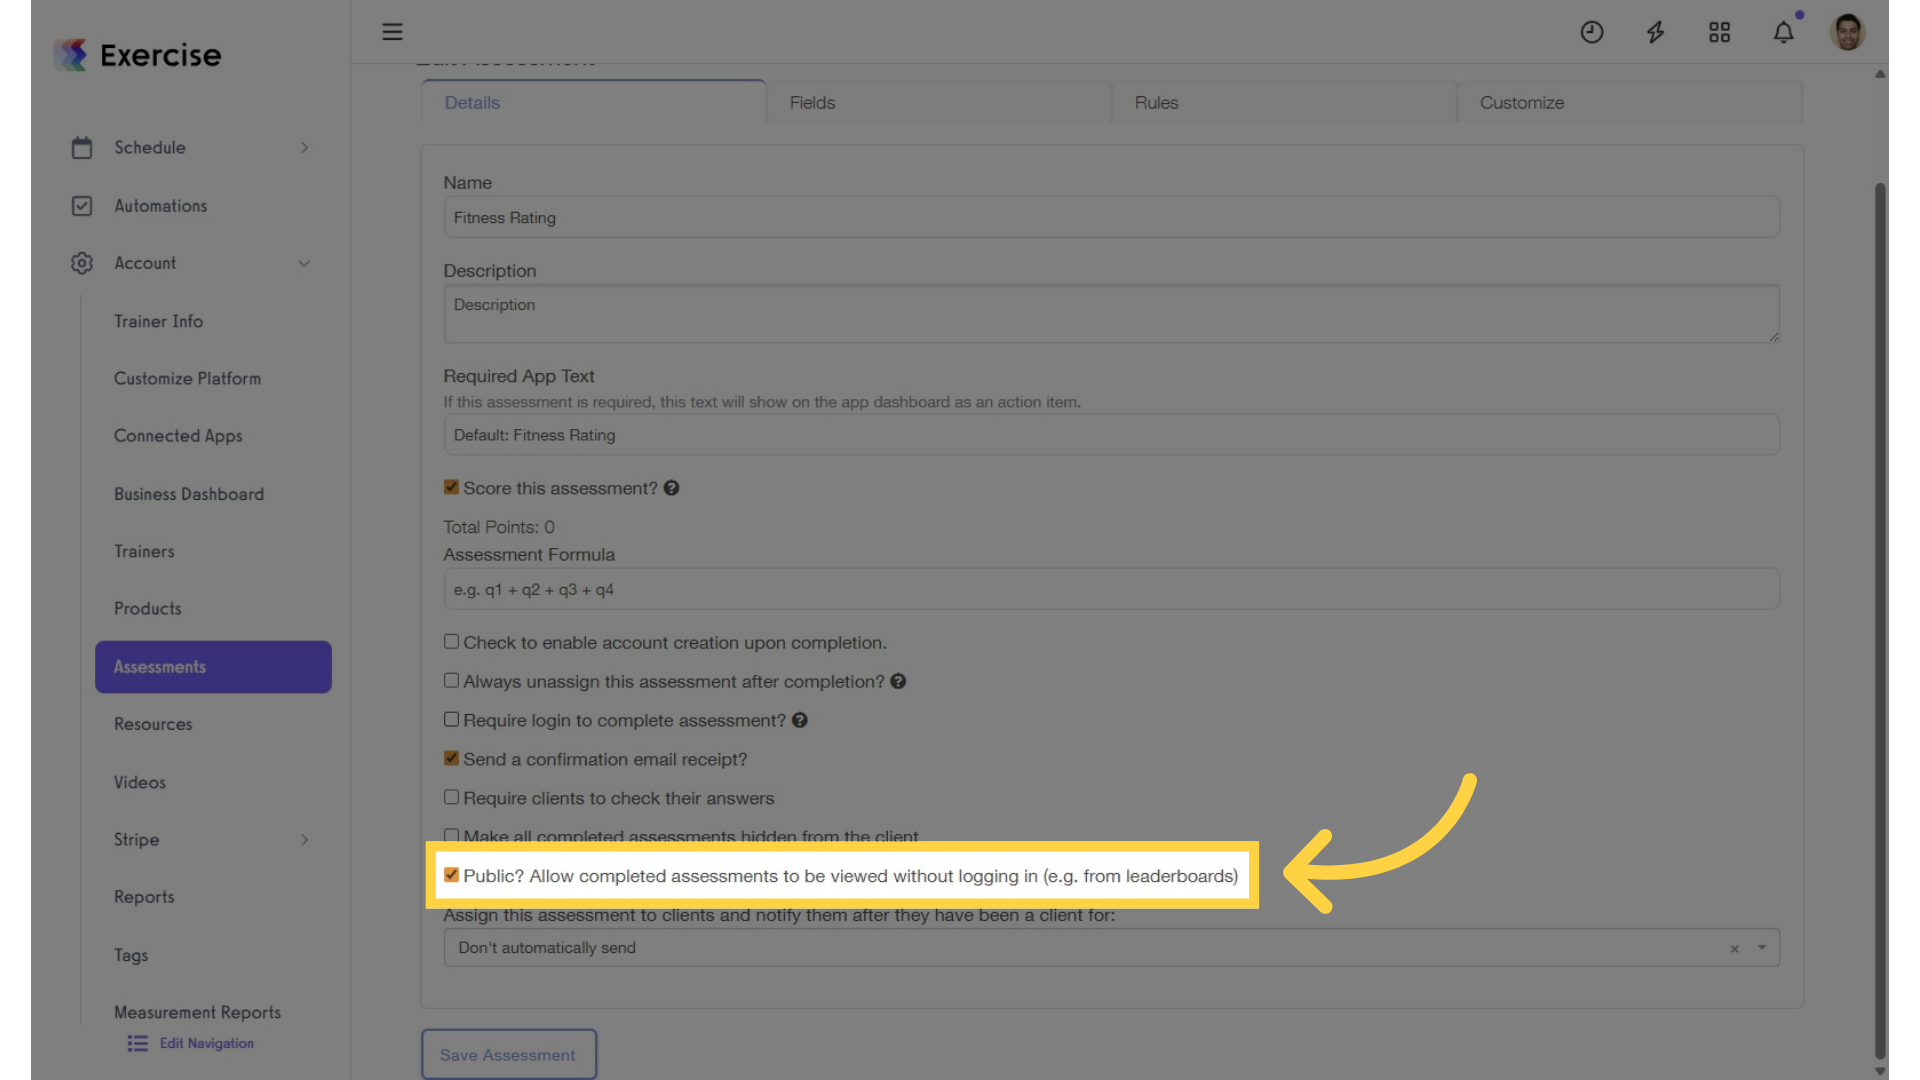Open the apps grid icon
This screenshot has height=1080, width=1920.
point(1719,32)
